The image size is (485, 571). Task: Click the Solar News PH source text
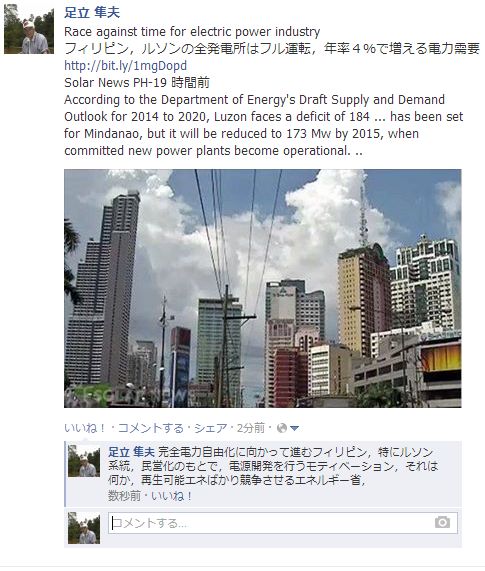(137, 83)
